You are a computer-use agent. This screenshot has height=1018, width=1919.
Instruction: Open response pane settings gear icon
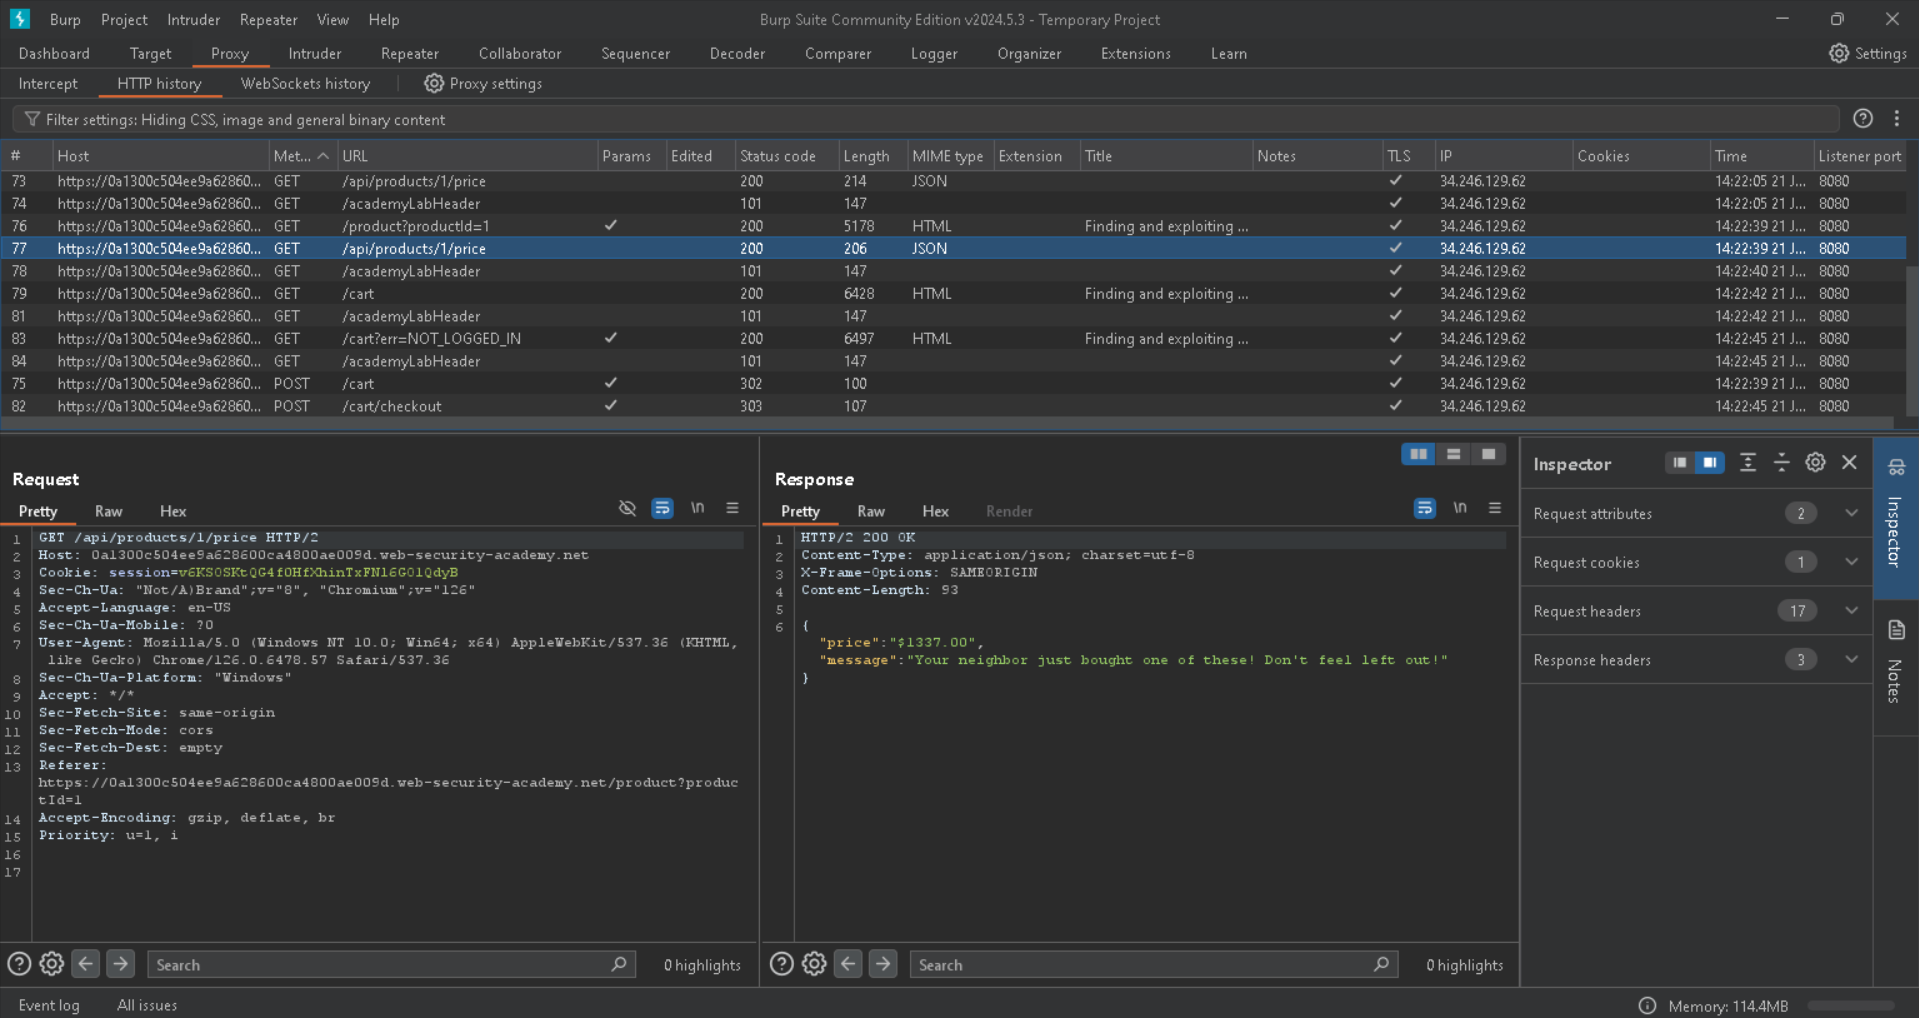[814, 965]
